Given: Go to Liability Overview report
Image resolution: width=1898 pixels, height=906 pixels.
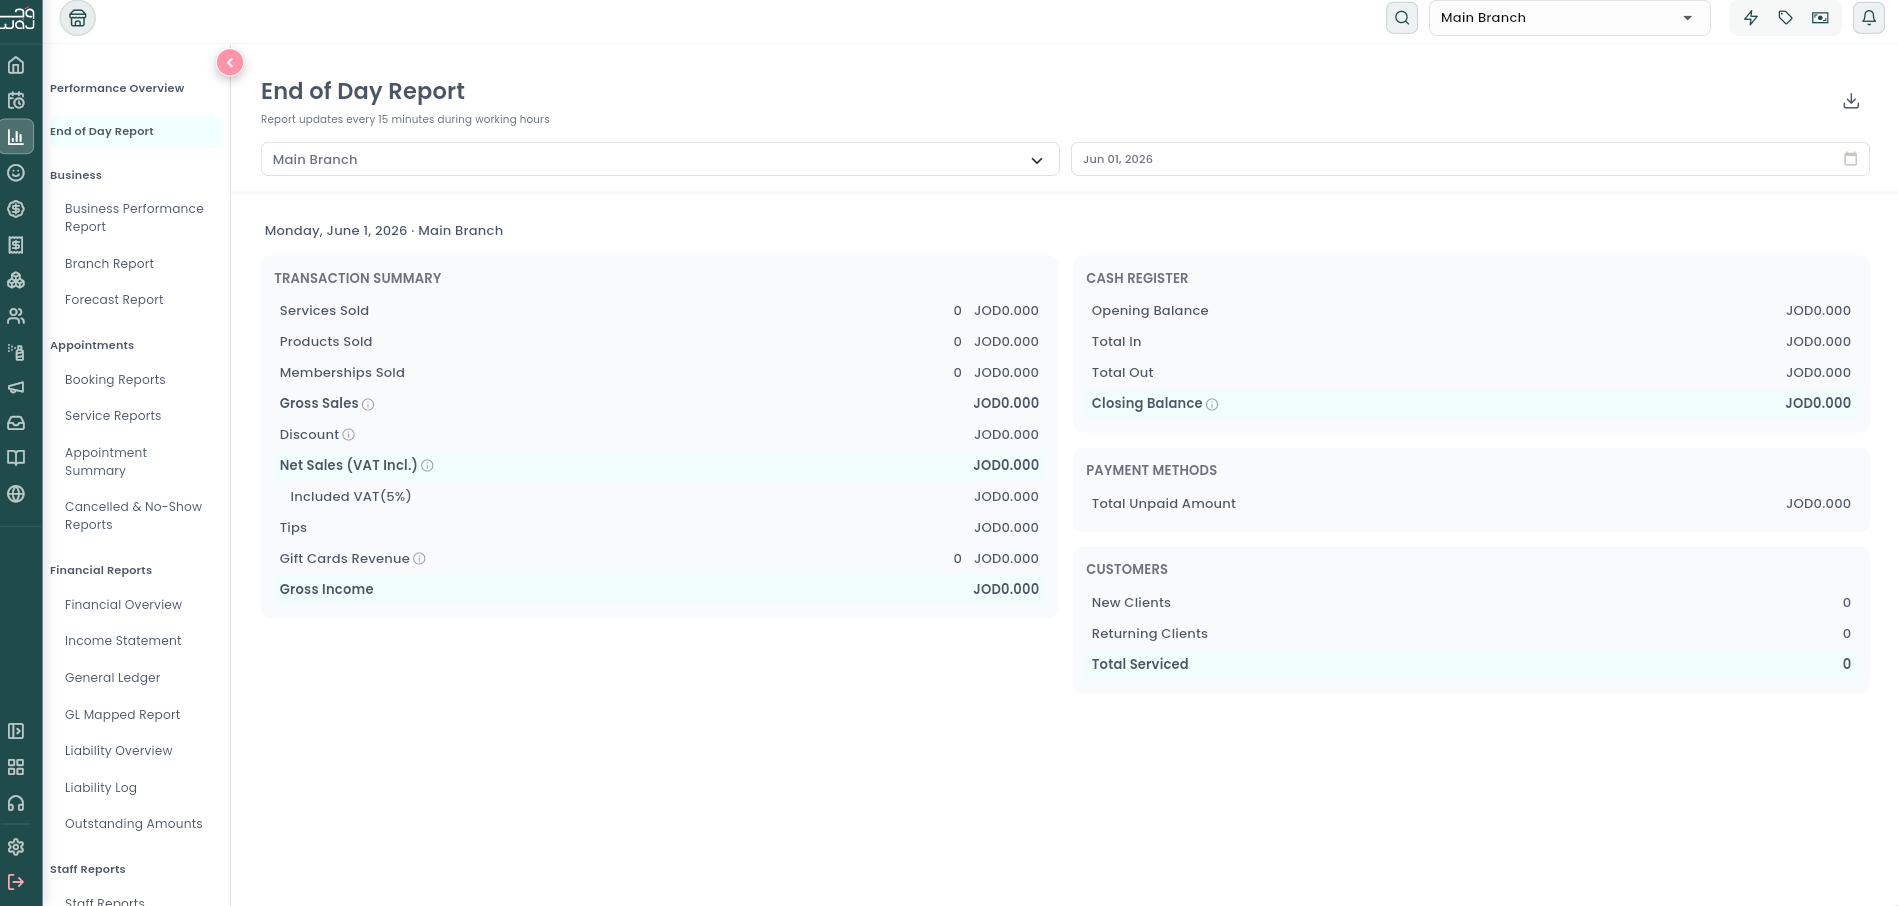Looking at the screenshot, I should pyautogui.click(x=118, y=751).
